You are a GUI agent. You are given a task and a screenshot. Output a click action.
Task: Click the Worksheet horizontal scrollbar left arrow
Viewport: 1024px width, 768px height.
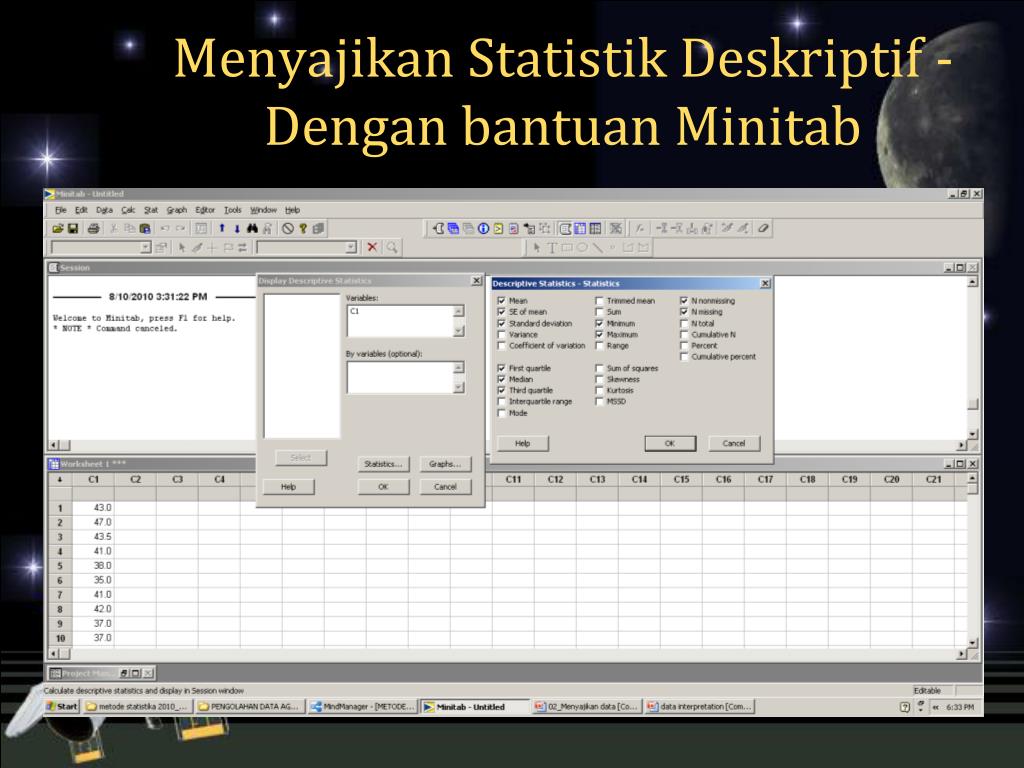54,653
